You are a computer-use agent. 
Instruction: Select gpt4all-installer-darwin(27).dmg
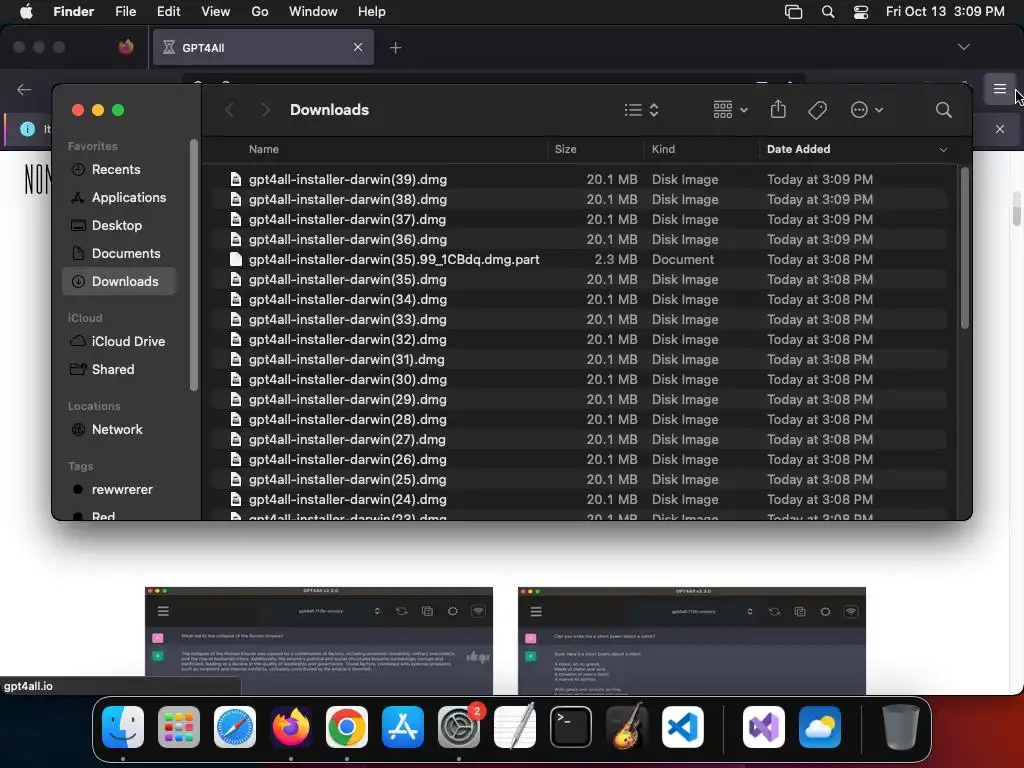coord(580,440)
